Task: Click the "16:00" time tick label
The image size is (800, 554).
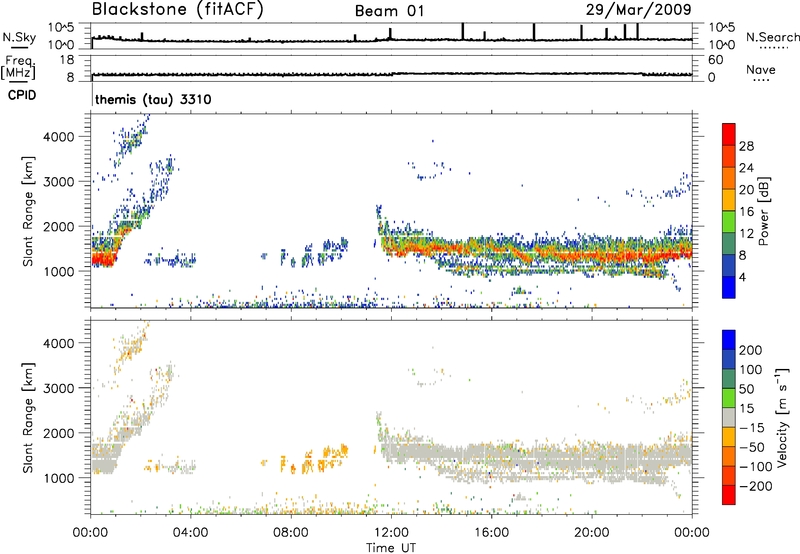Action: click(x=491, y=533)
